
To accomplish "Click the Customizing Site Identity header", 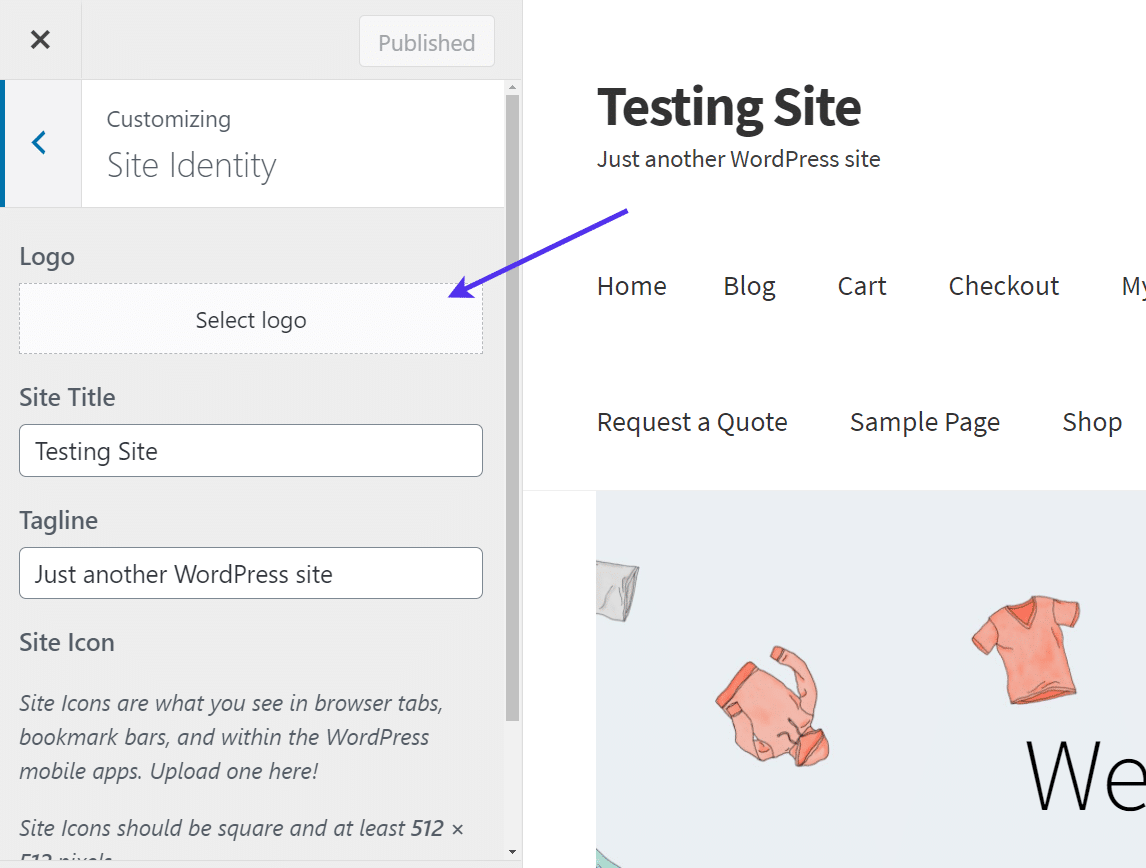I will point(191,145).
